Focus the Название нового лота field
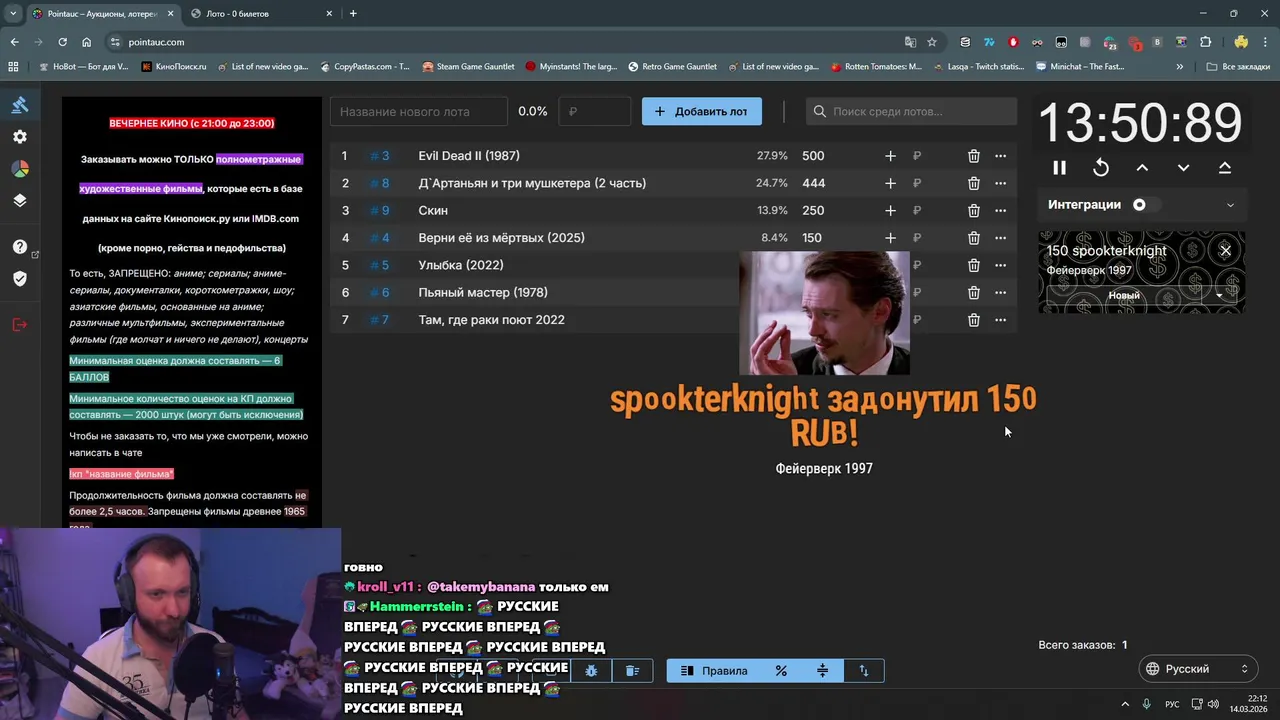1280x720 pixels. [419, 111]
